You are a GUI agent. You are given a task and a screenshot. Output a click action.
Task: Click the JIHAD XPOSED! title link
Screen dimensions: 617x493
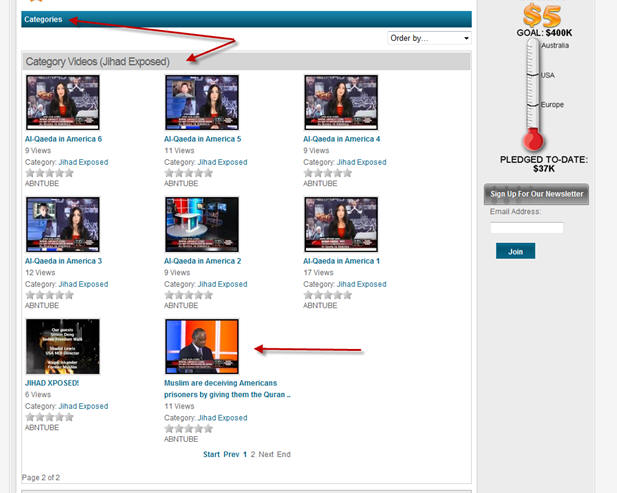[52, 383]
